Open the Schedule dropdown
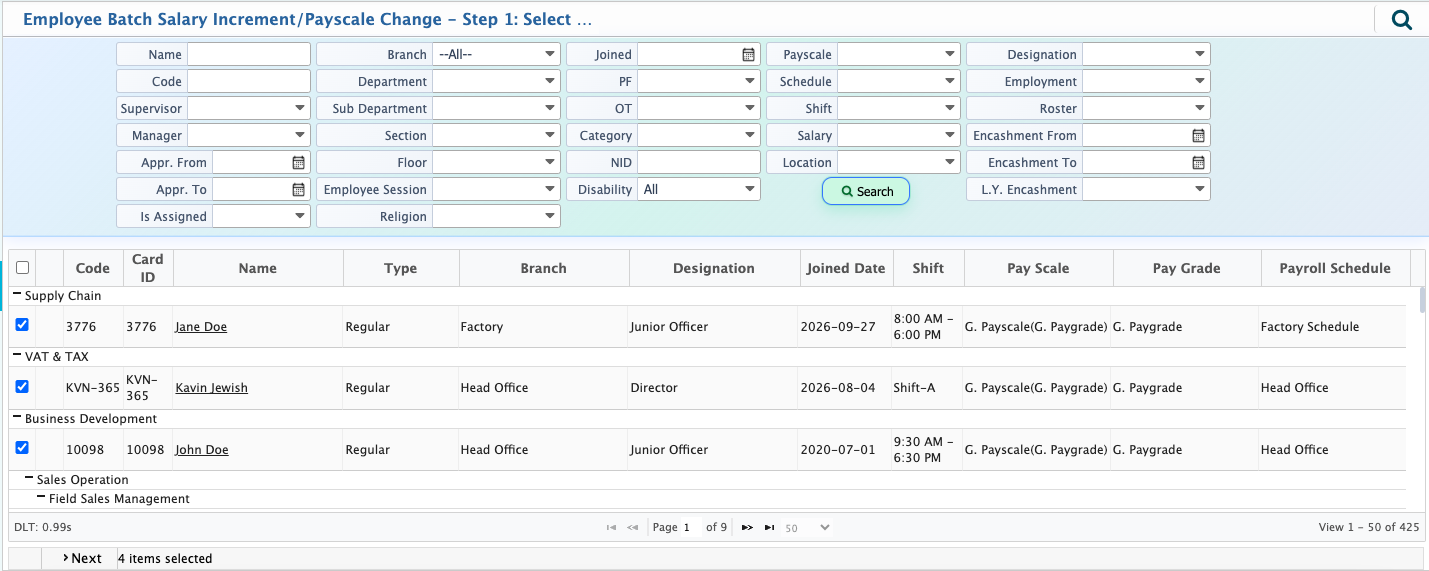The height and width of the screenshot is (571, 1429). (x=899, y=82)
